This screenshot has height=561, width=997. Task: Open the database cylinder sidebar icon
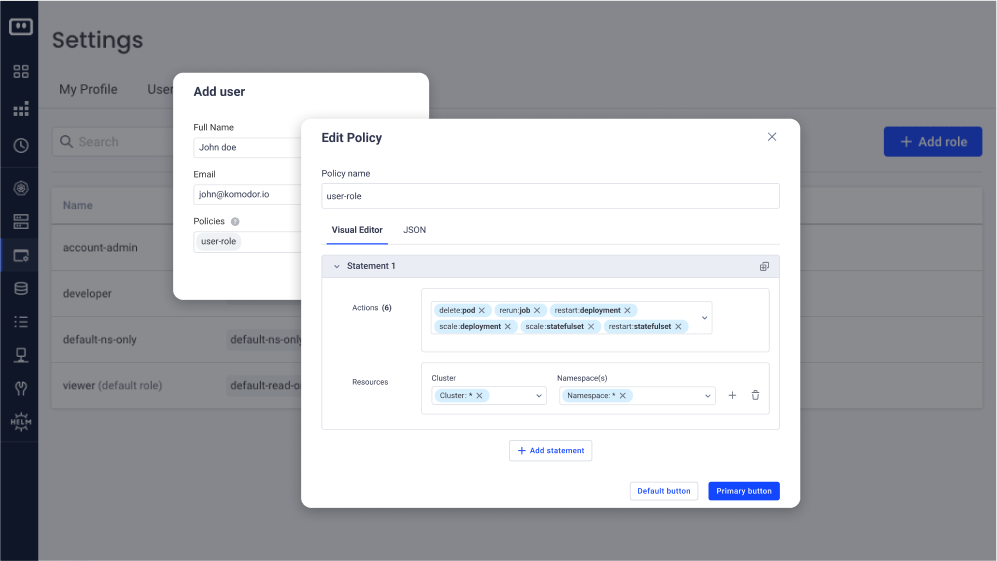(x=21, y=289)
